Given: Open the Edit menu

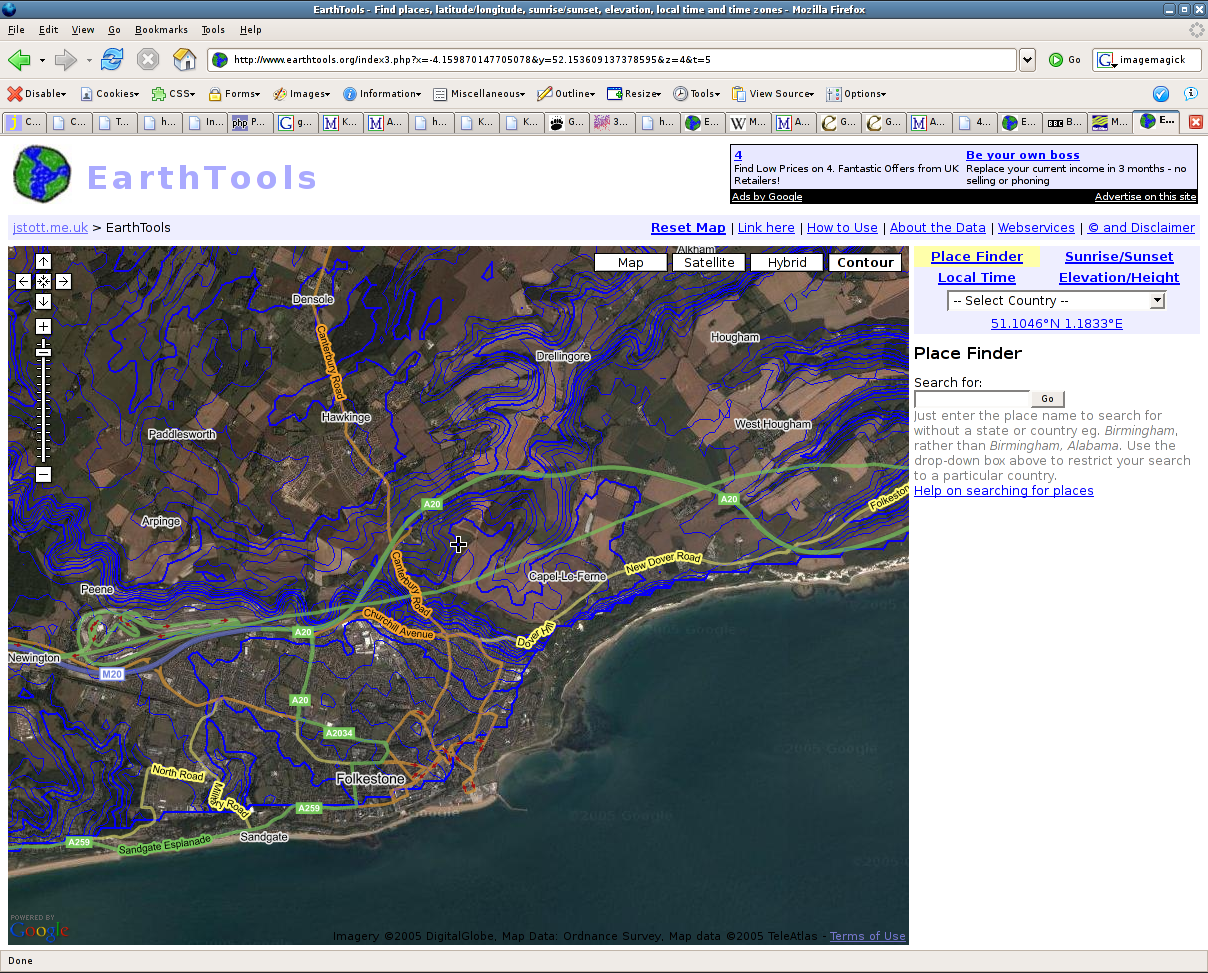Looking at the screenshot, I should tap(48, 30).
